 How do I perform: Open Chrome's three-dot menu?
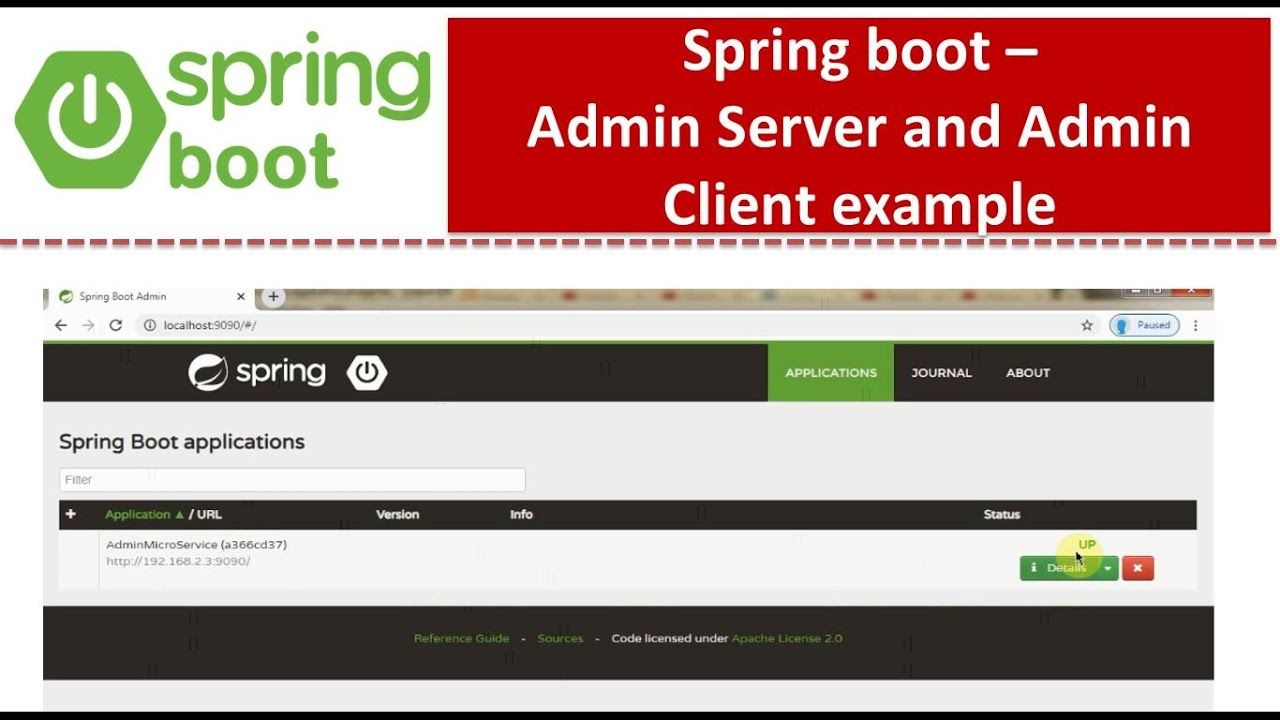1196,325
